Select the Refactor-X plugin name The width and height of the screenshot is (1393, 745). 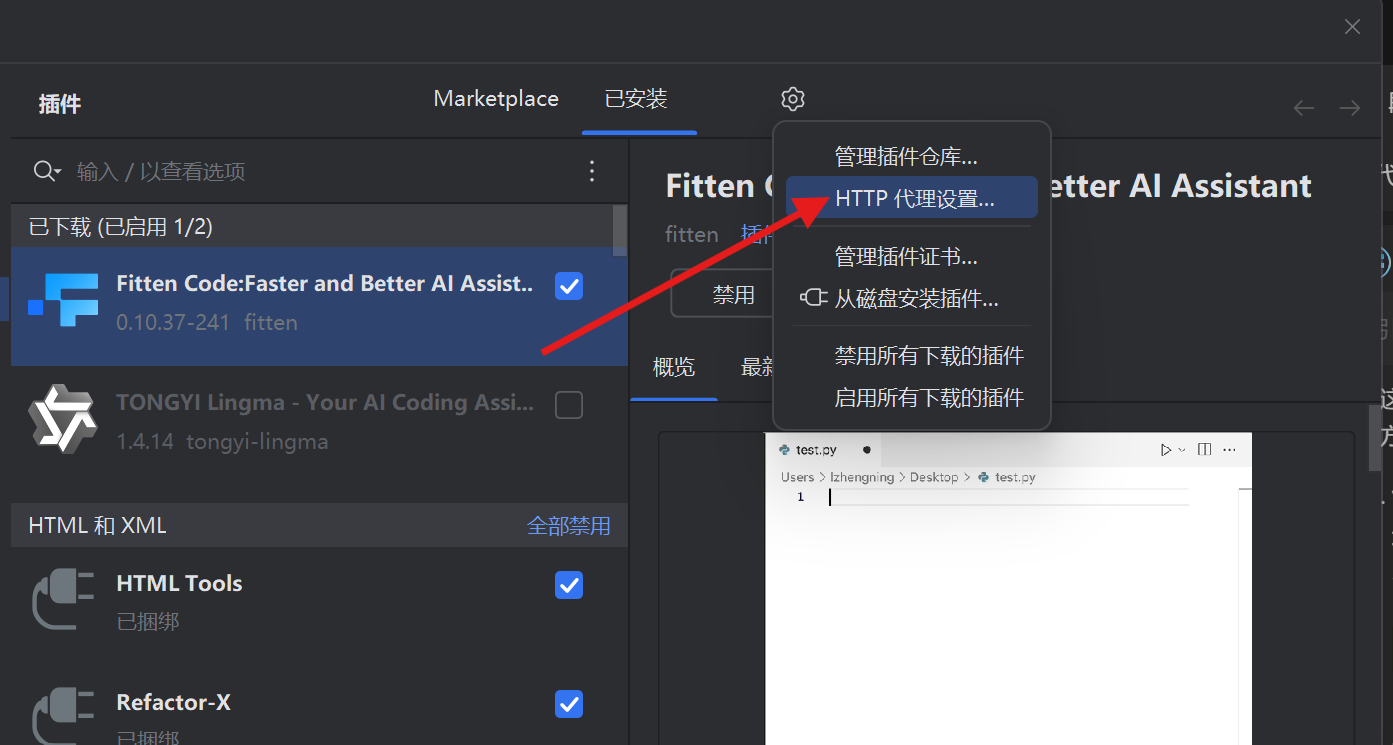tap(174, 702)
